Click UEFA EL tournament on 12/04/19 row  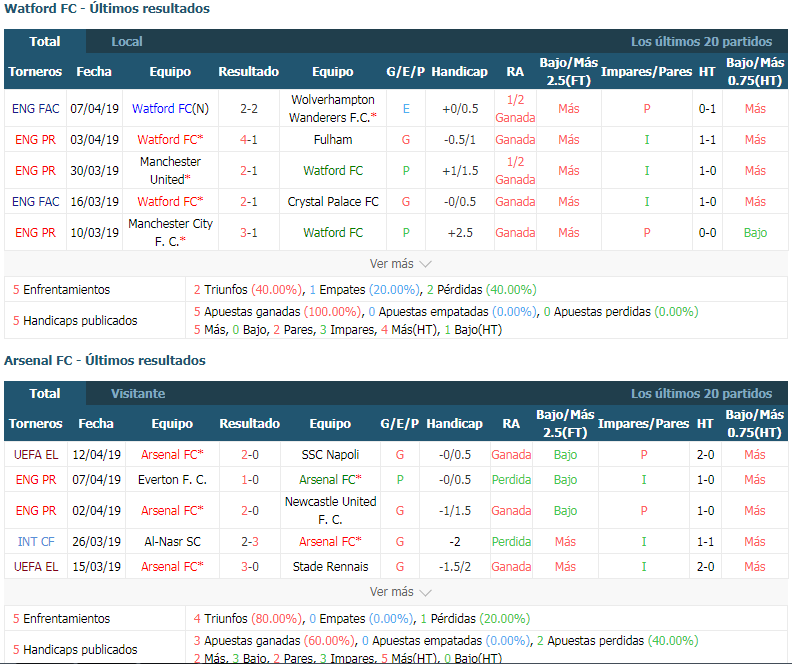click(36, 455)
